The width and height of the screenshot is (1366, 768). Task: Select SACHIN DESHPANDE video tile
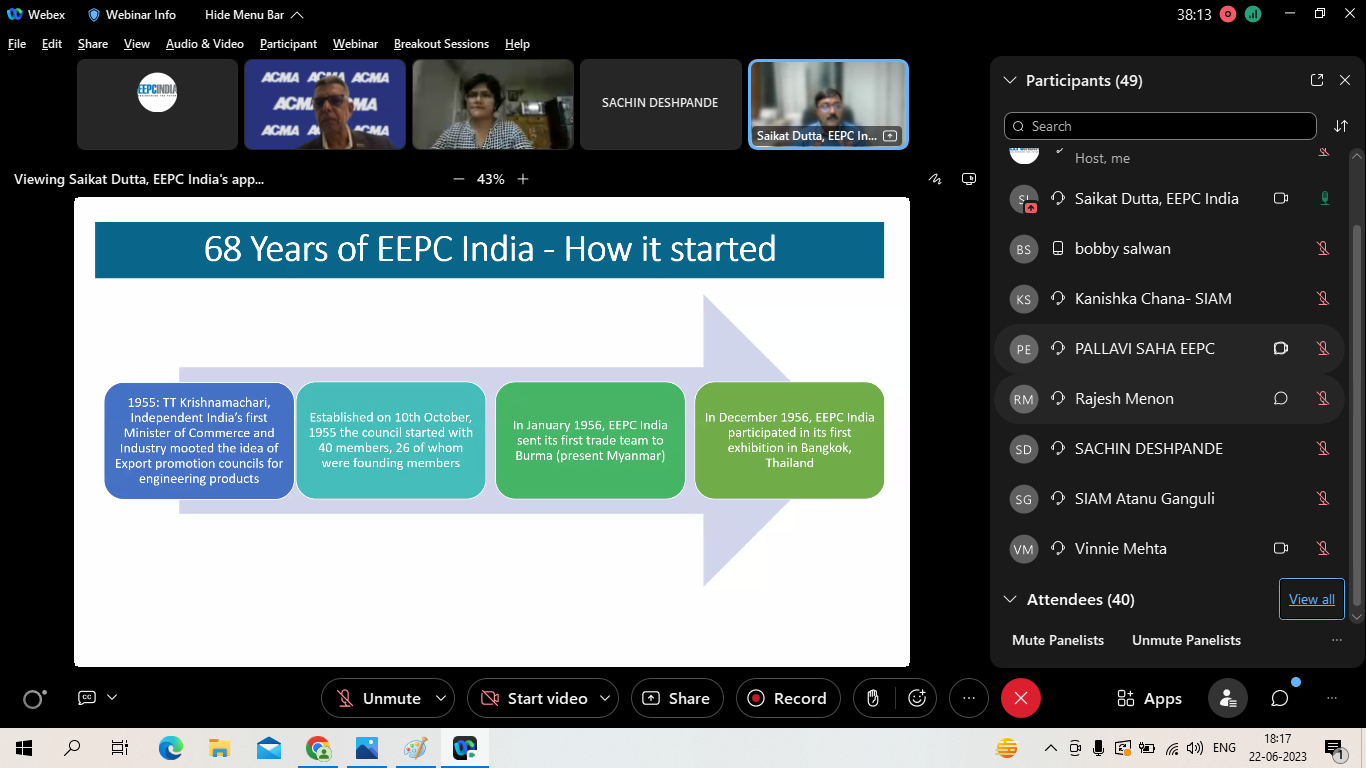(660, 104)
